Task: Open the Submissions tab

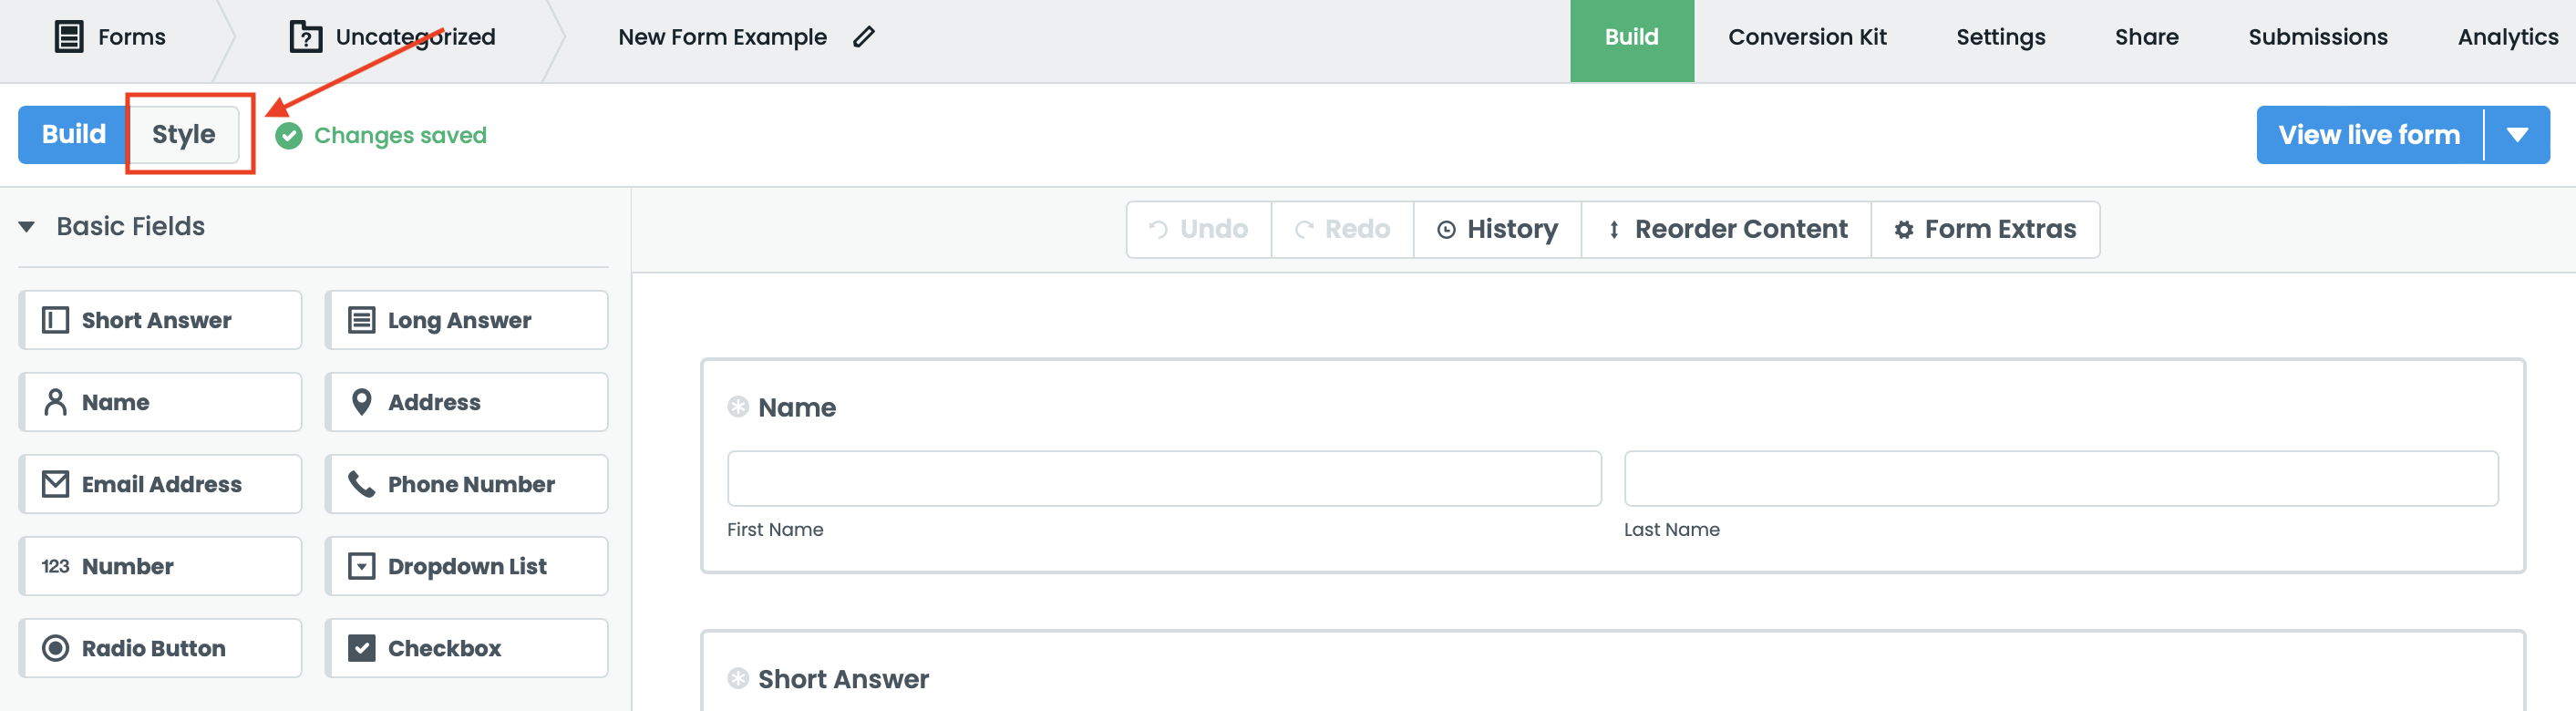Action: pyautogui.click(x=2317, y=37)
